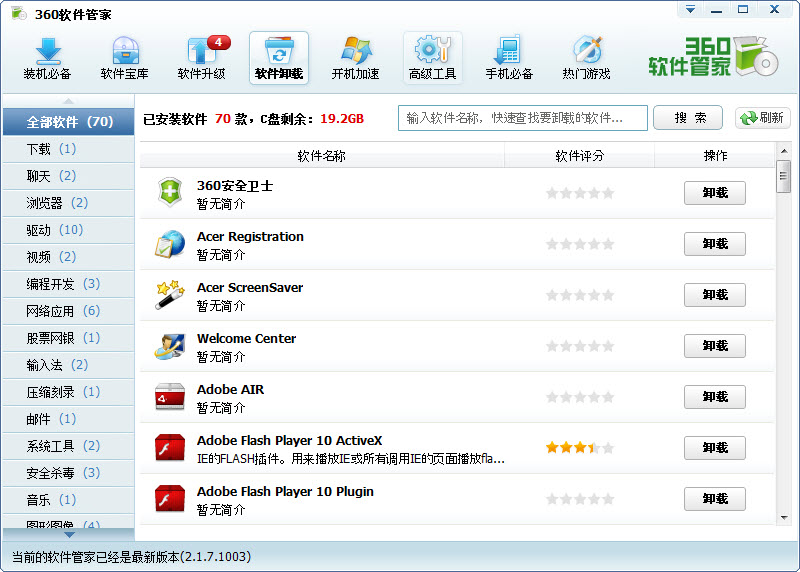Screen dimensions: 800x572
Task: Uninstall Acer Registration via 卸载 button
Action: click(714, 244)
